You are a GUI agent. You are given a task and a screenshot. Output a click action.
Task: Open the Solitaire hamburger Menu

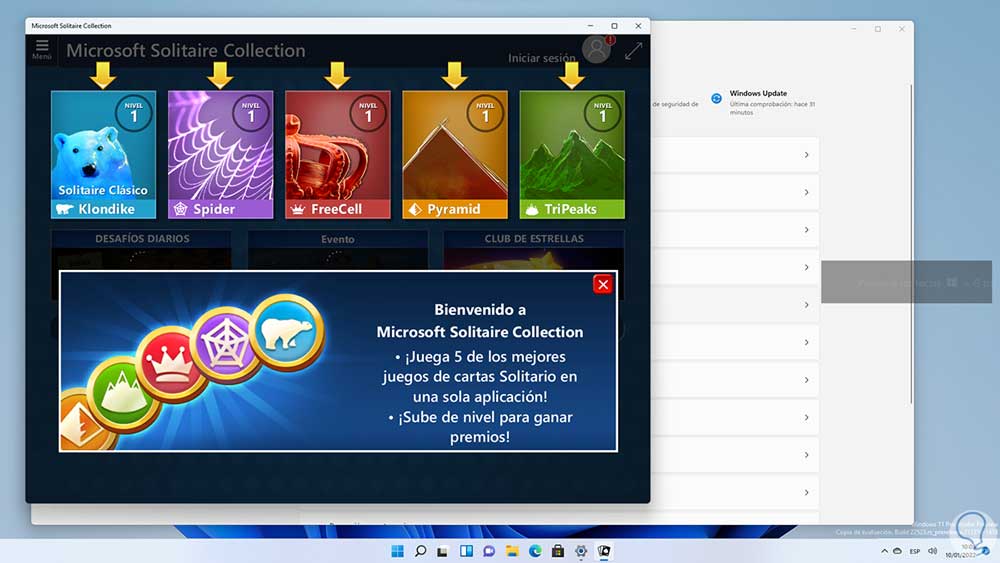[x=42, y=49]
